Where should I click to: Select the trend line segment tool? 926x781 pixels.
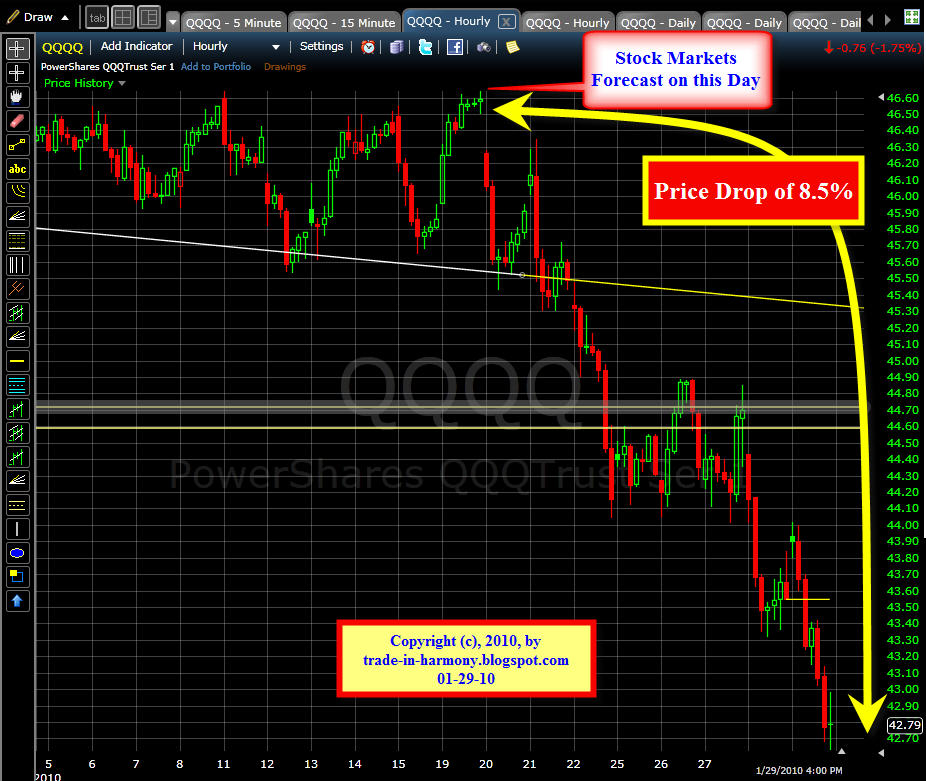coord(17,145)
